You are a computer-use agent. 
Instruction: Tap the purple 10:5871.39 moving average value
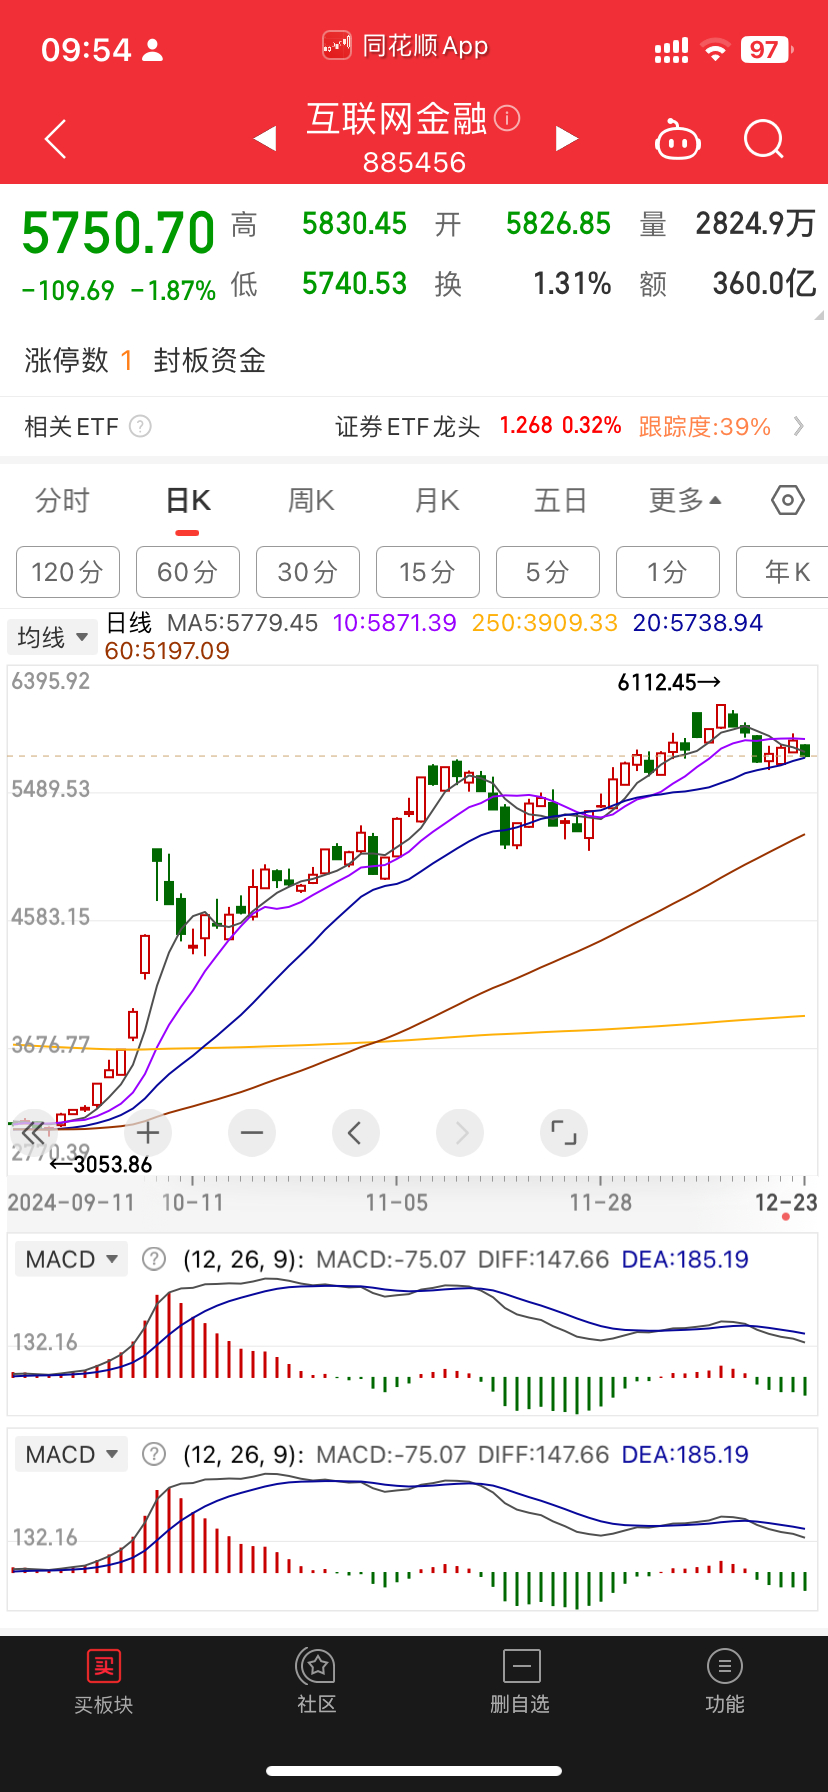(x=394, y=623)
